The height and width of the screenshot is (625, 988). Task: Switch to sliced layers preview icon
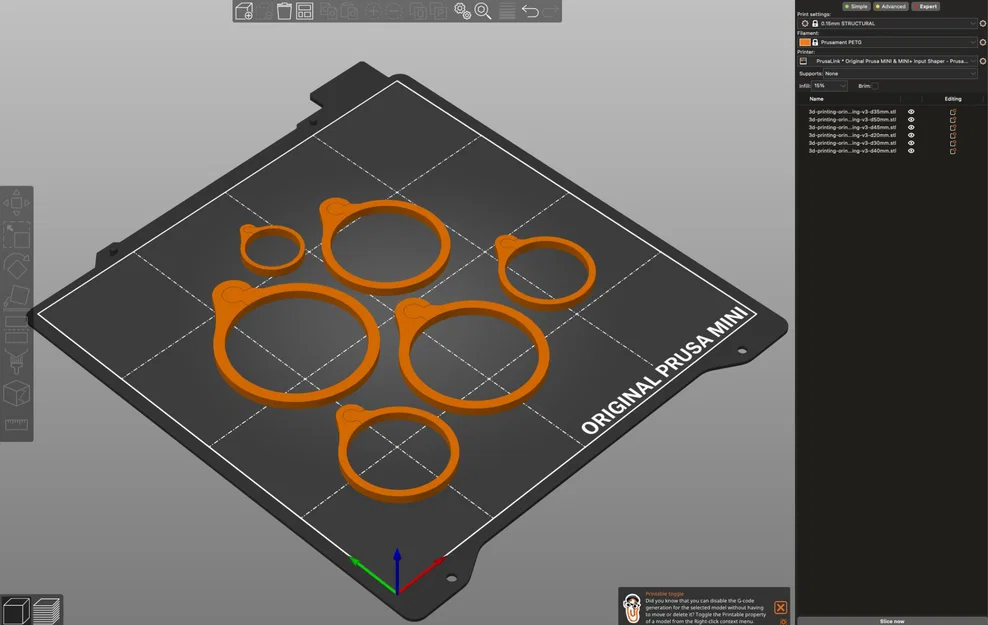[47, 611]
